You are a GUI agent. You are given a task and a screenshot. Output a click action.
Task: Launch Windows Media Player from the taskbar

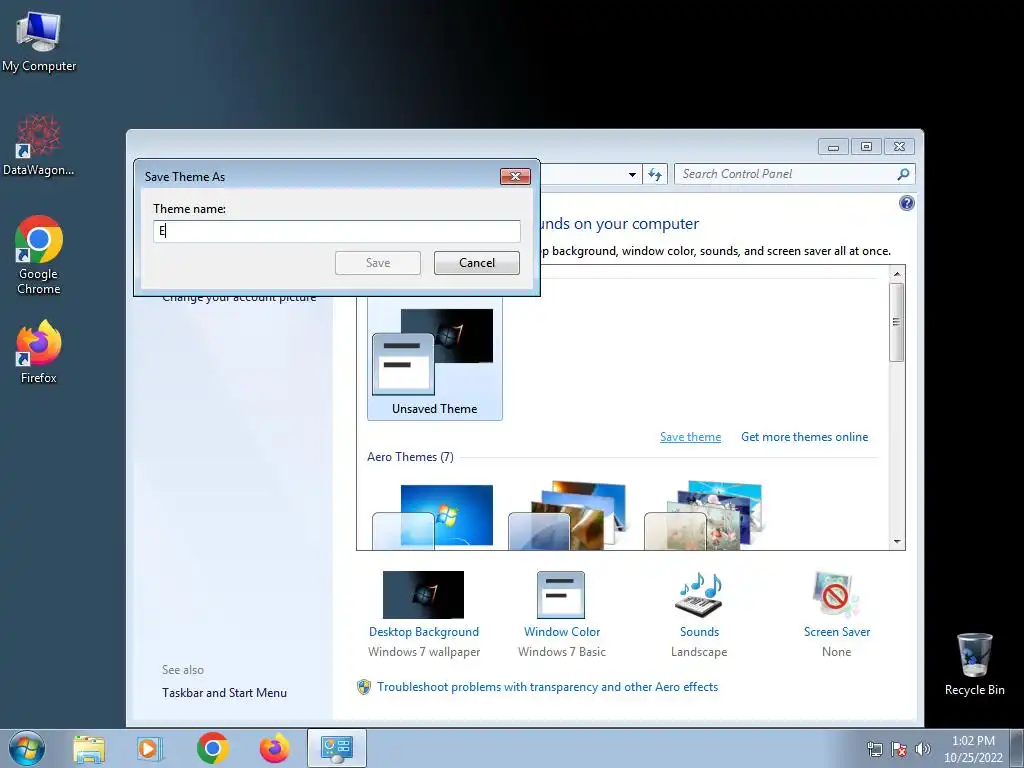pyautogui.click(x=150, y=748)
